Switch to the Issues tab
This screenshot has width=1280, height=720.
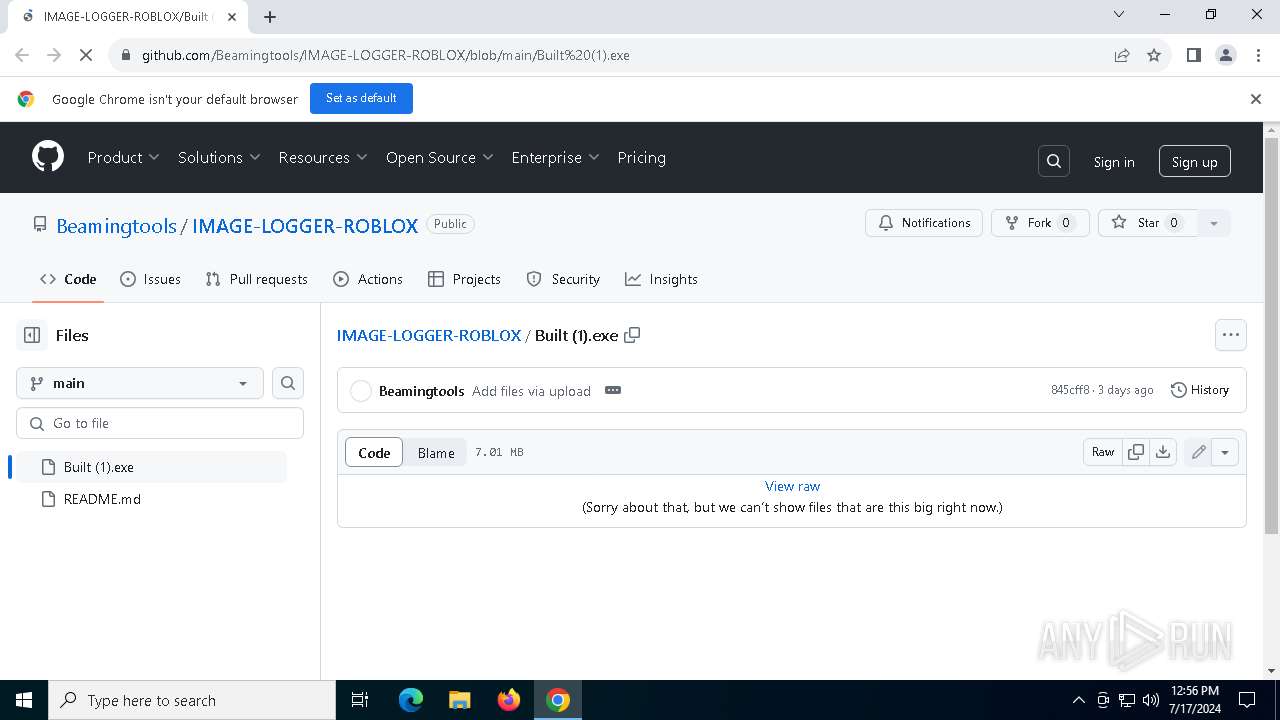point(150,279)
